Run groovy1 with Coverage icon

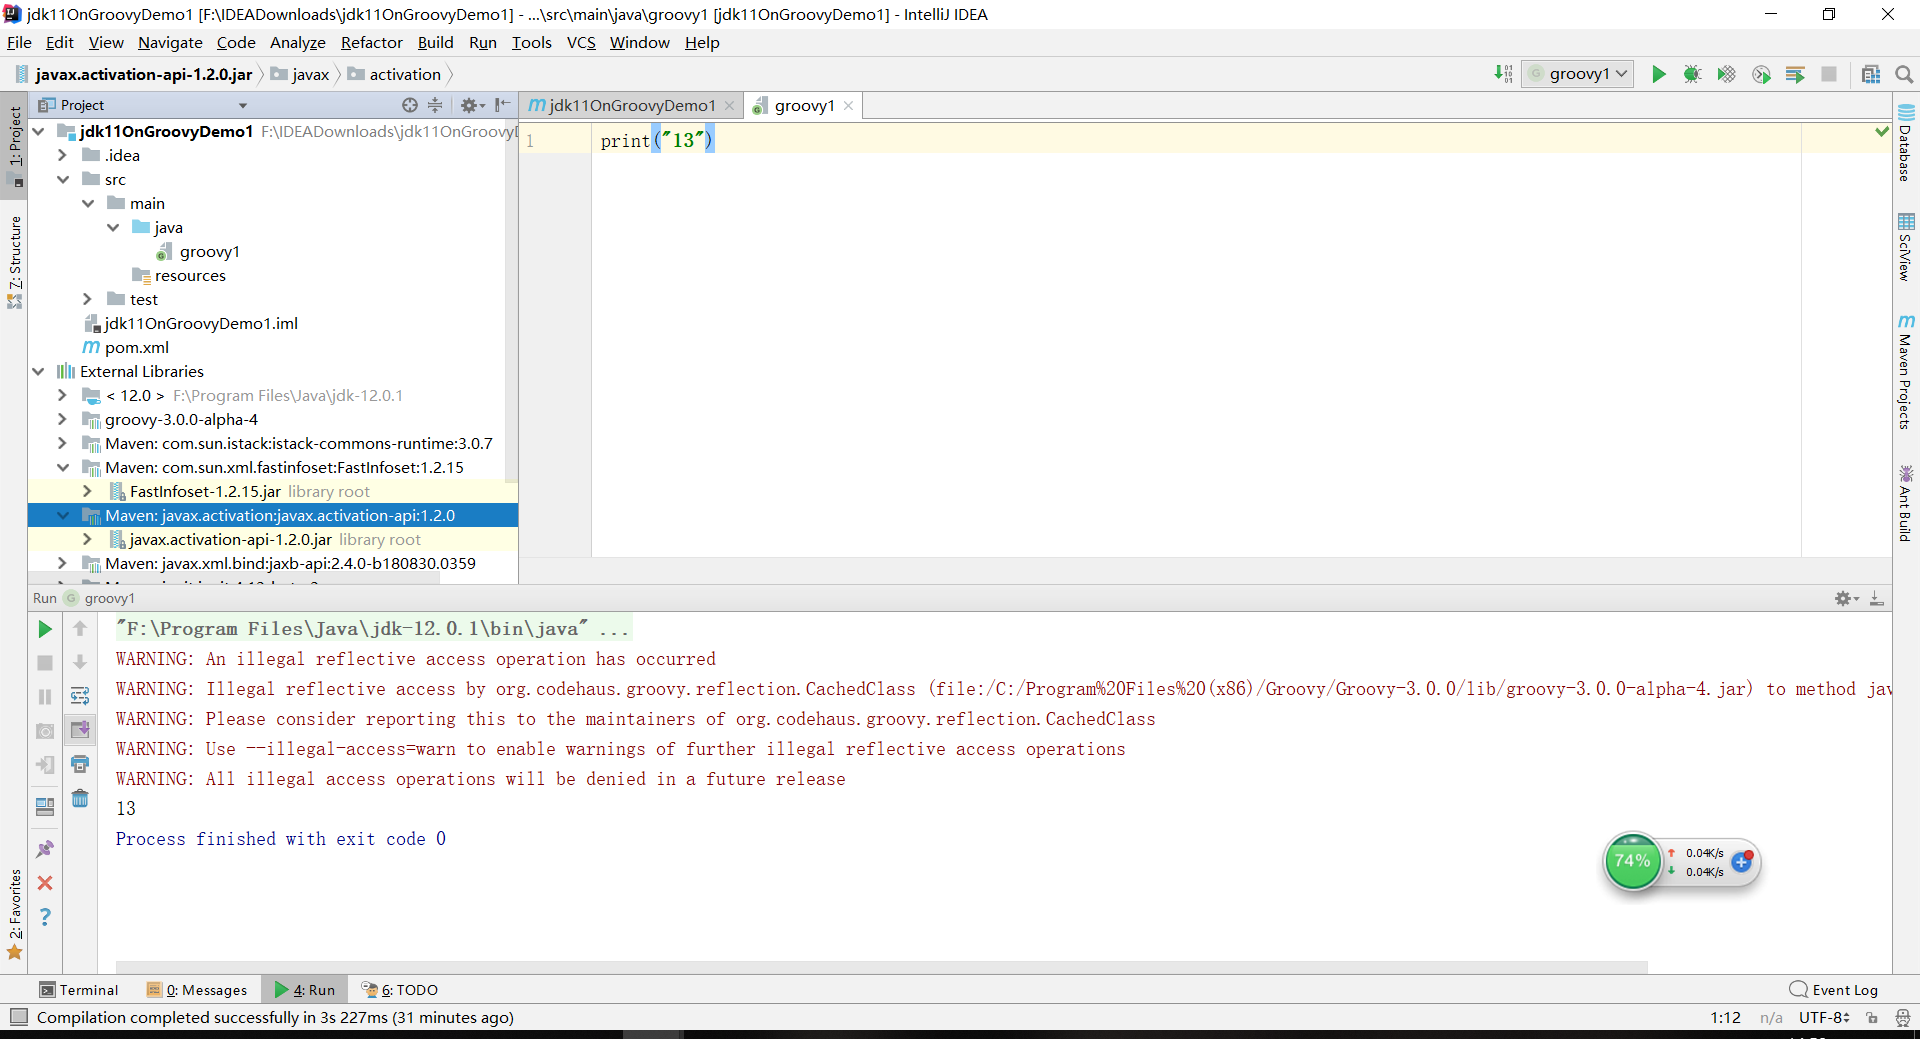(1727, 73)
